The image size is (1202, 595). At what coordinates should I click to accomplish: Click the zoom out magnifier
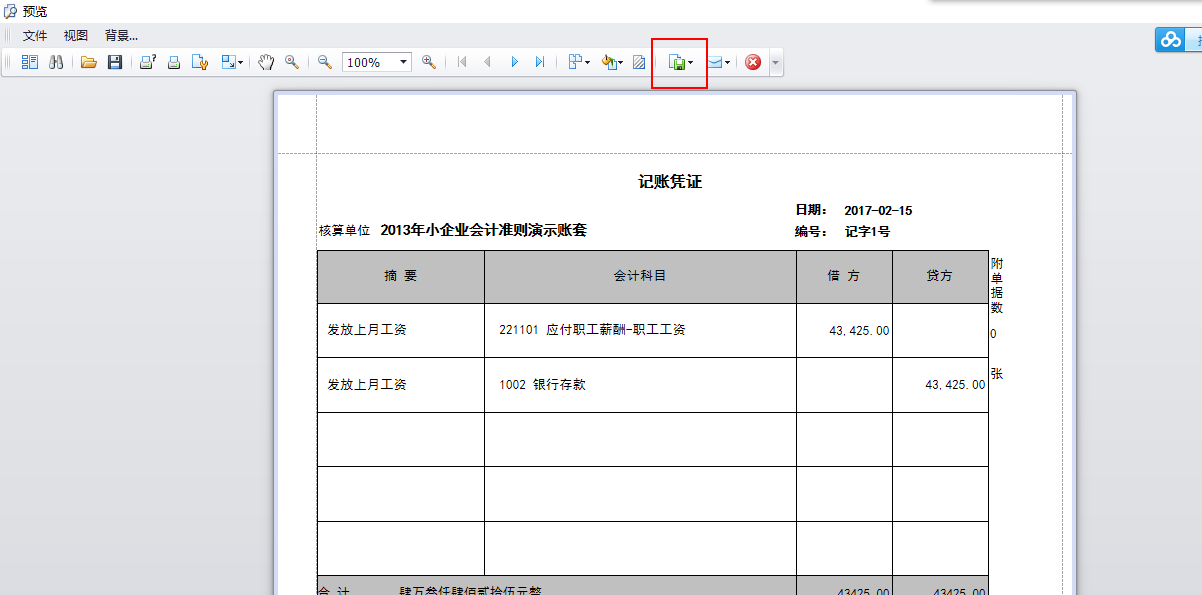point(325,62)
